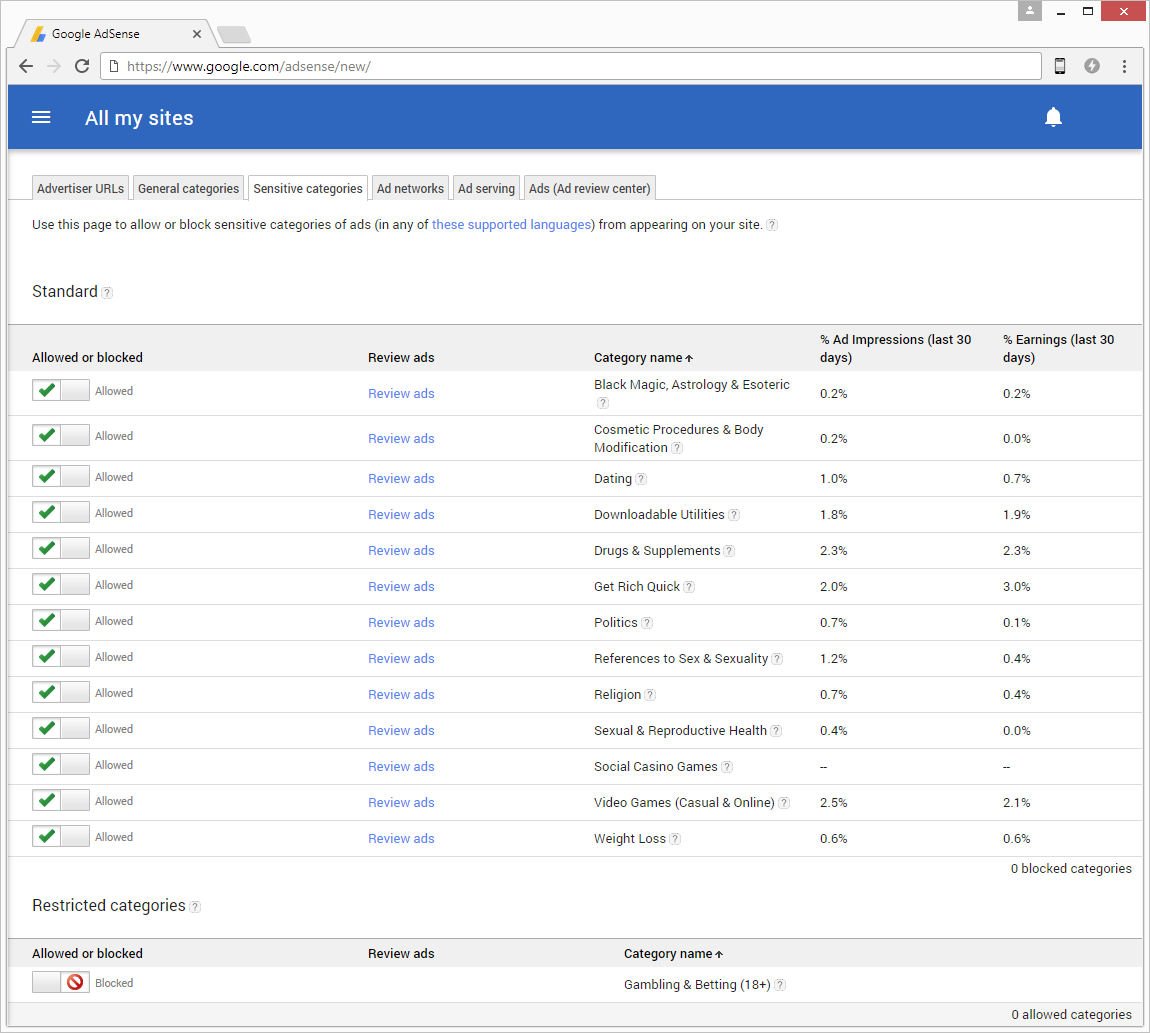1150x1033 pixels.
Task: Toggle Allowed switch for Get Rich Quick
Action: click(61, 584)
